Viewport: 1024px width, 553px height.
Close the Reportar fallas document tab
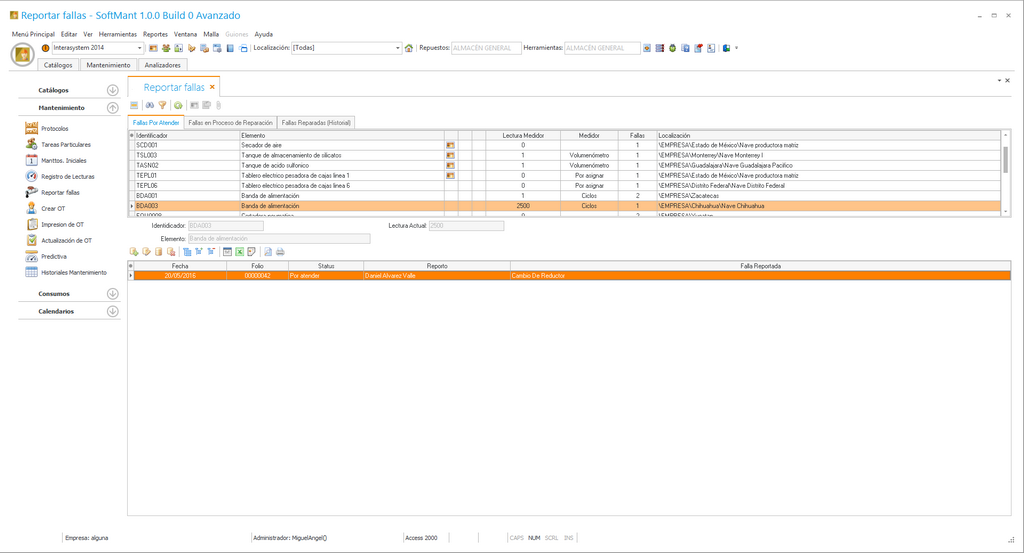(x=212, y=88)
